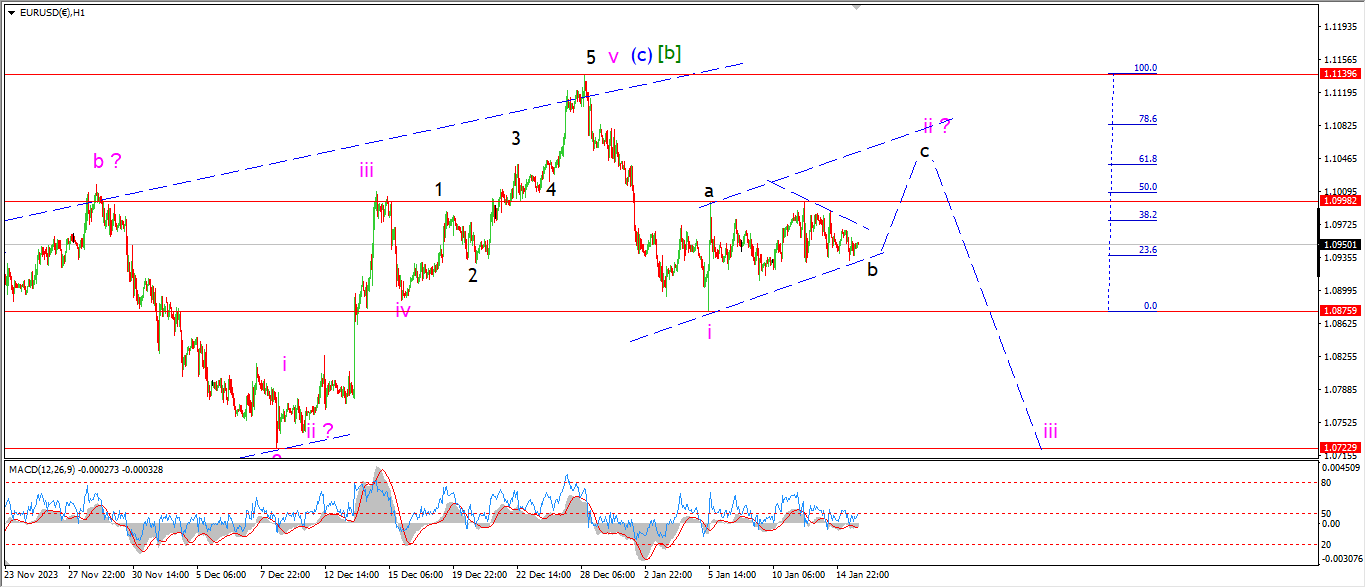Select the red 1.09982 price level tag
This screenshot has height=588, width=1366.
pos(1338,201)
